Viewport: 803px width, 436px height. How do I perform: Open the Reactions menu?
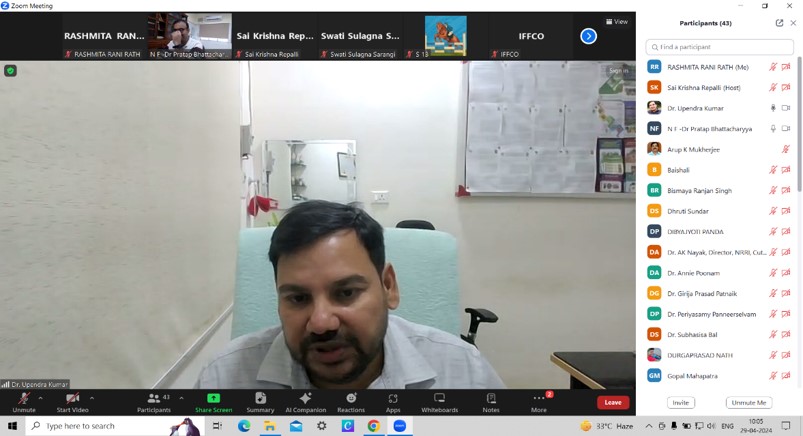click(351, 401)
